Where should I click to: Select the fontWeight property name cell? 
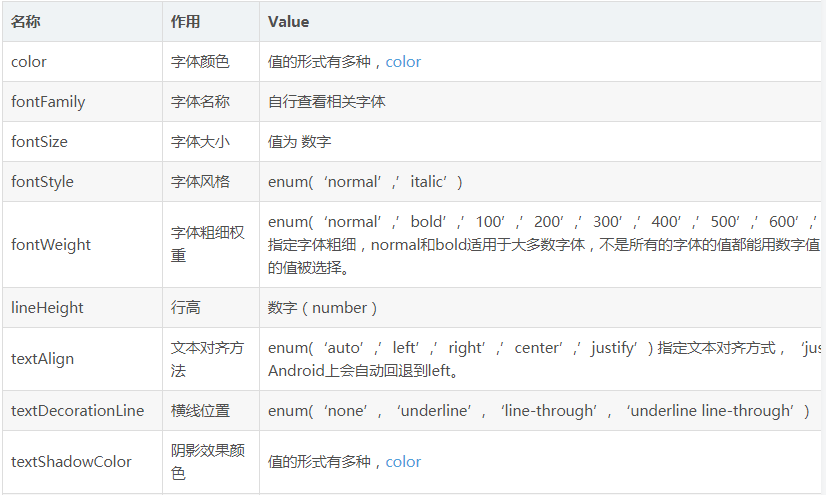coord(82,245)
